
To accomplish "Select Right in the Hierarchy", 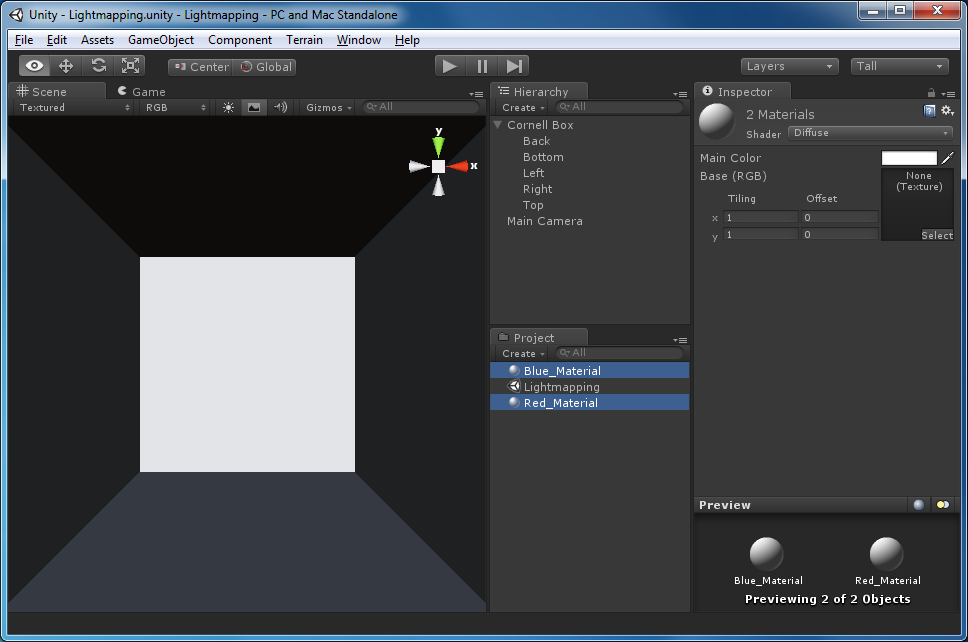I will click(x=537, y=189).
